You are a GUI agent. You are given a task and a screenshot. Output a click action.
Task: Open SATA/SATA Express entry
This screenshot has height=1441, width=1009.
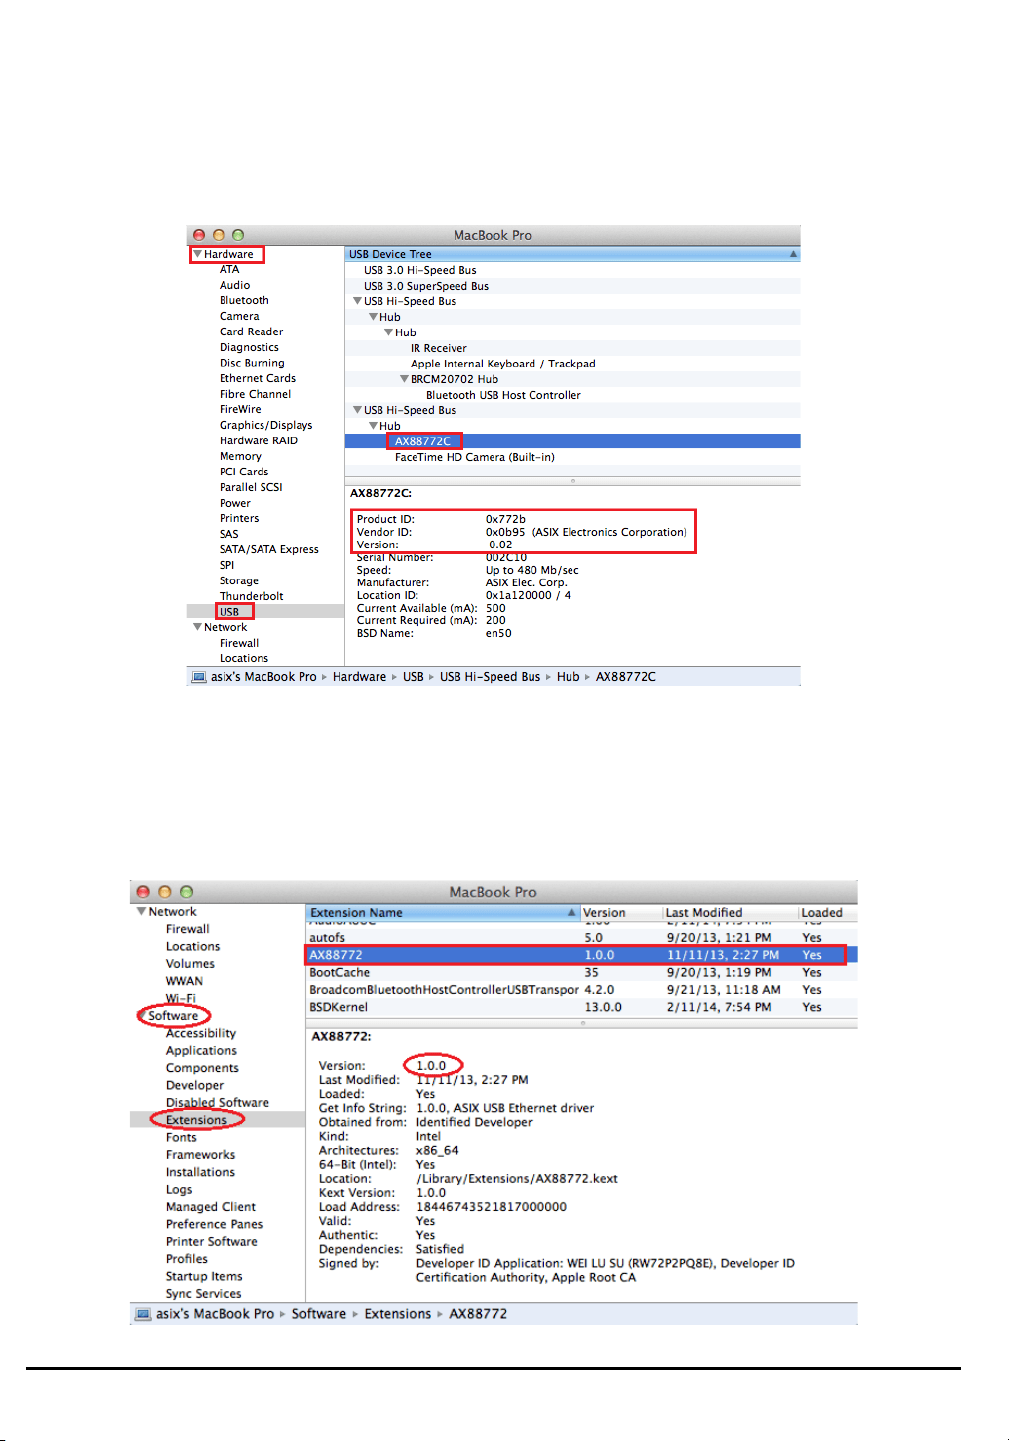[x=269, y=549]
